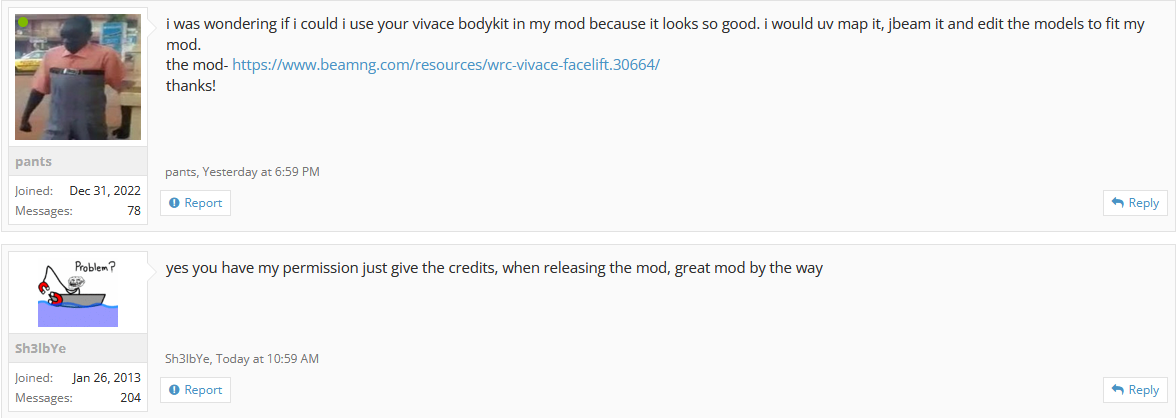
Task: Click the Report icon on Sh3lbYe's post
Action: pos(175,389)
